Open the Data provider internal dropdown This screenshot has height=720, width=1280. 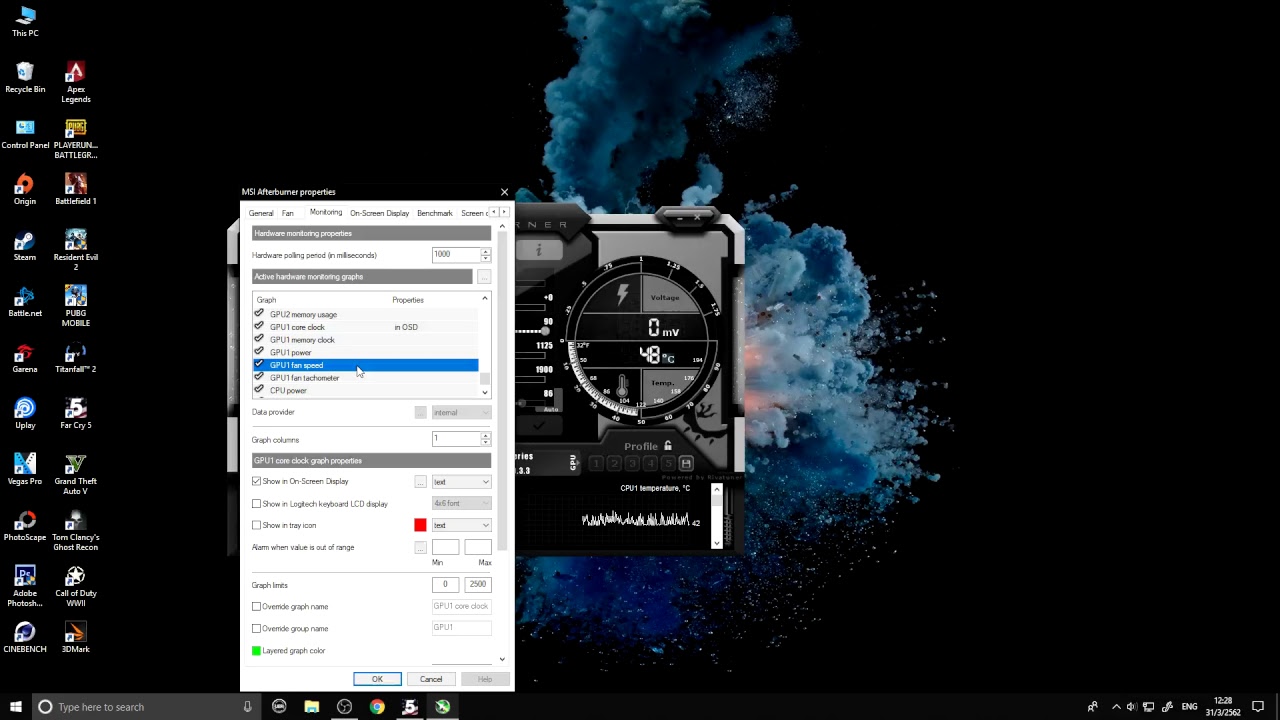[x=461, y=413]
